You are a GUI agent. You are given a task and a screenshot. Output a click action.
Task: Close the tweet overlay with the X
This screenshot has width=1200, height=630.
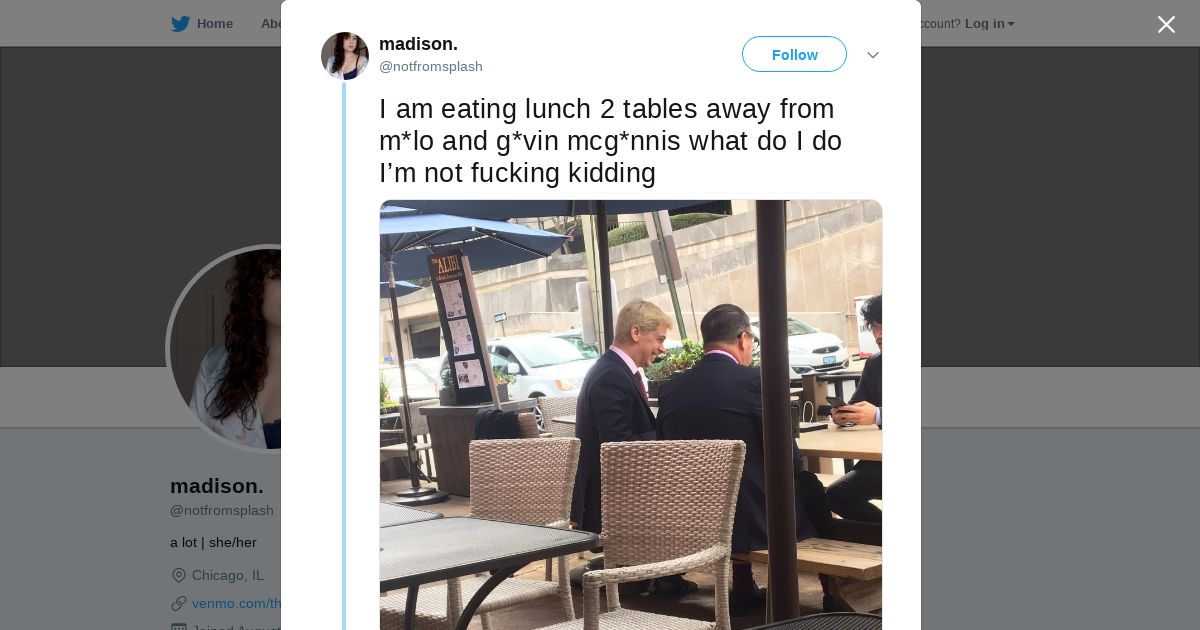(1166, 24)
